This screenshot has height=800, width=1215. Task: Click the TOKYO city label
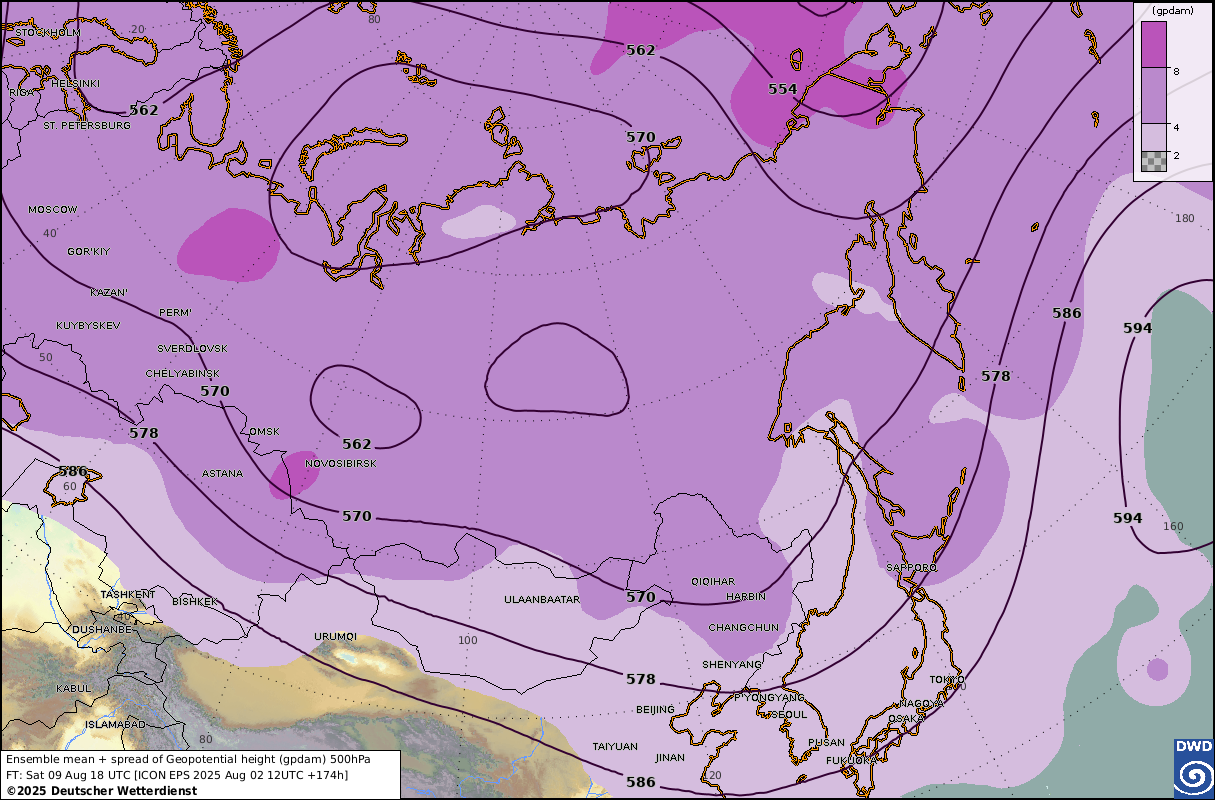(x=947, y=681)
